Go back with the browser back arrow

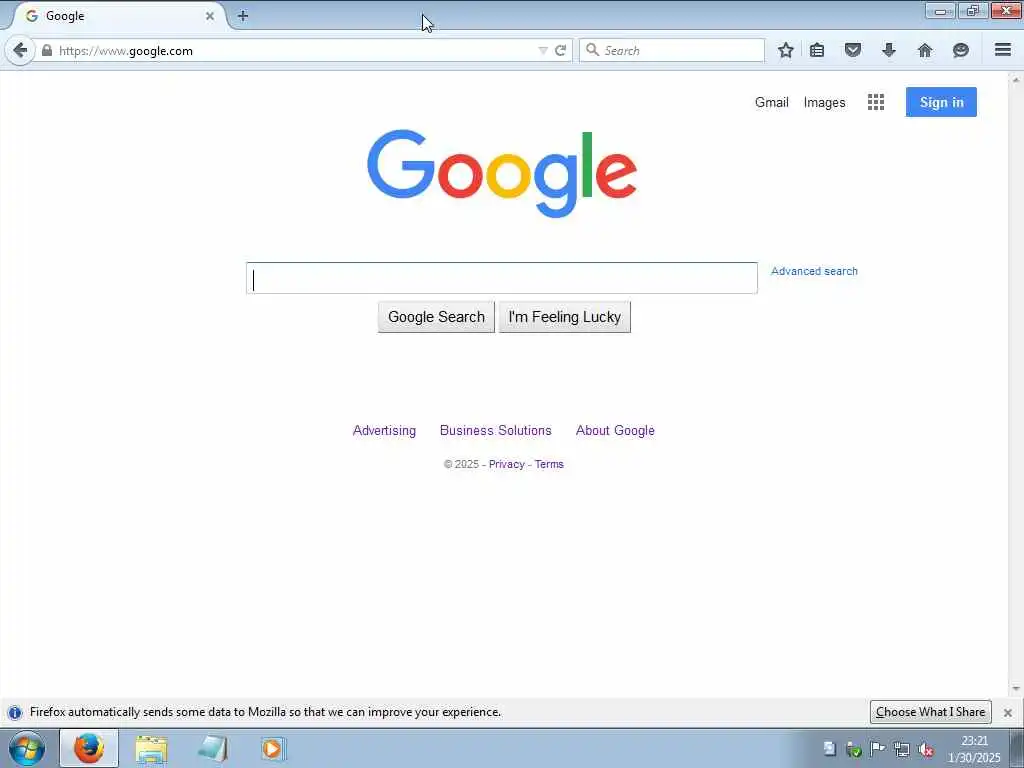[20, 50]
